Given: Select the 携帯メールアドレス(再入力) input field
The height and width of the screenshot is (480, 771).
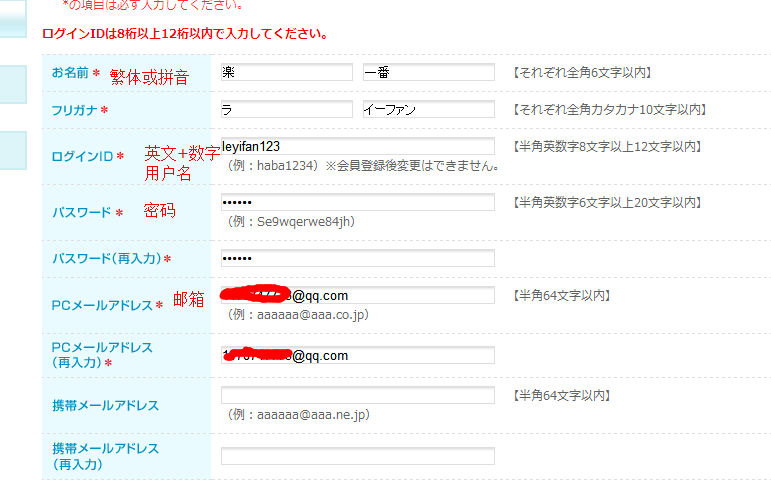Looking at the screenshot, I should (x=357, y=456).
